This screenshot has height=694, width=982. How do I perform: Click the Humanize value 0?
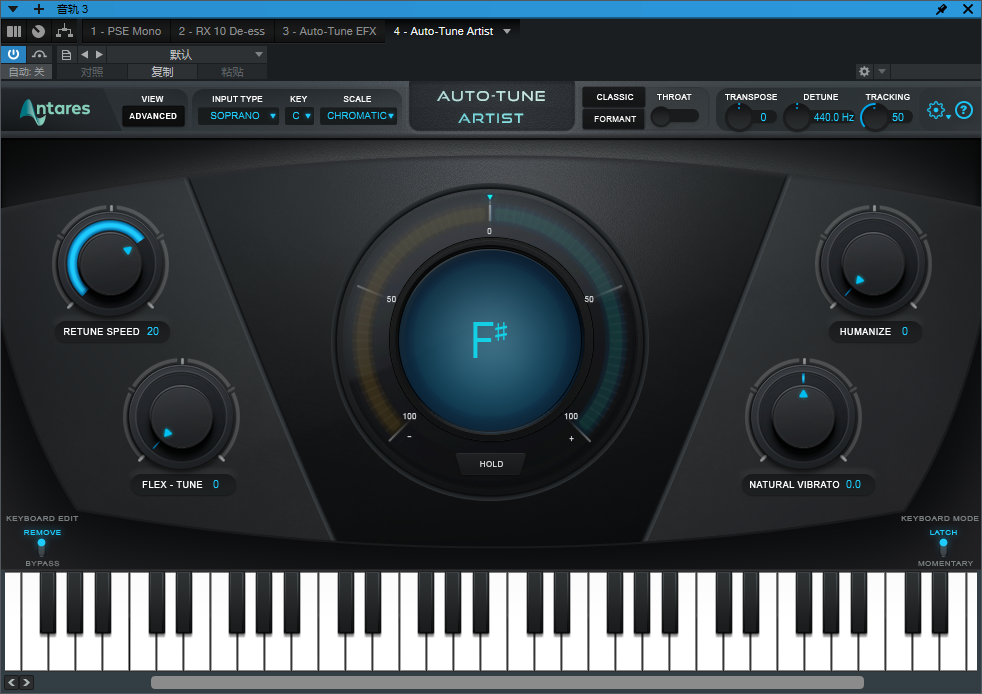click(905, 331)
